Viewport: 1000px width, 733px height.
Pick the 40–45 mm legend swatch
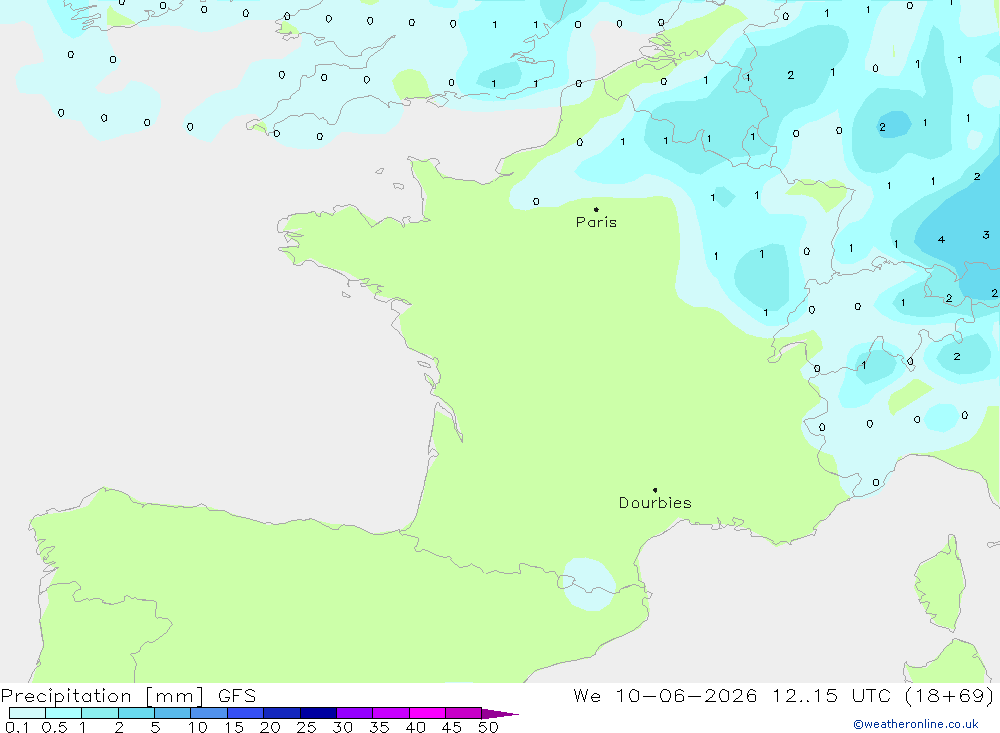(427, 713)
